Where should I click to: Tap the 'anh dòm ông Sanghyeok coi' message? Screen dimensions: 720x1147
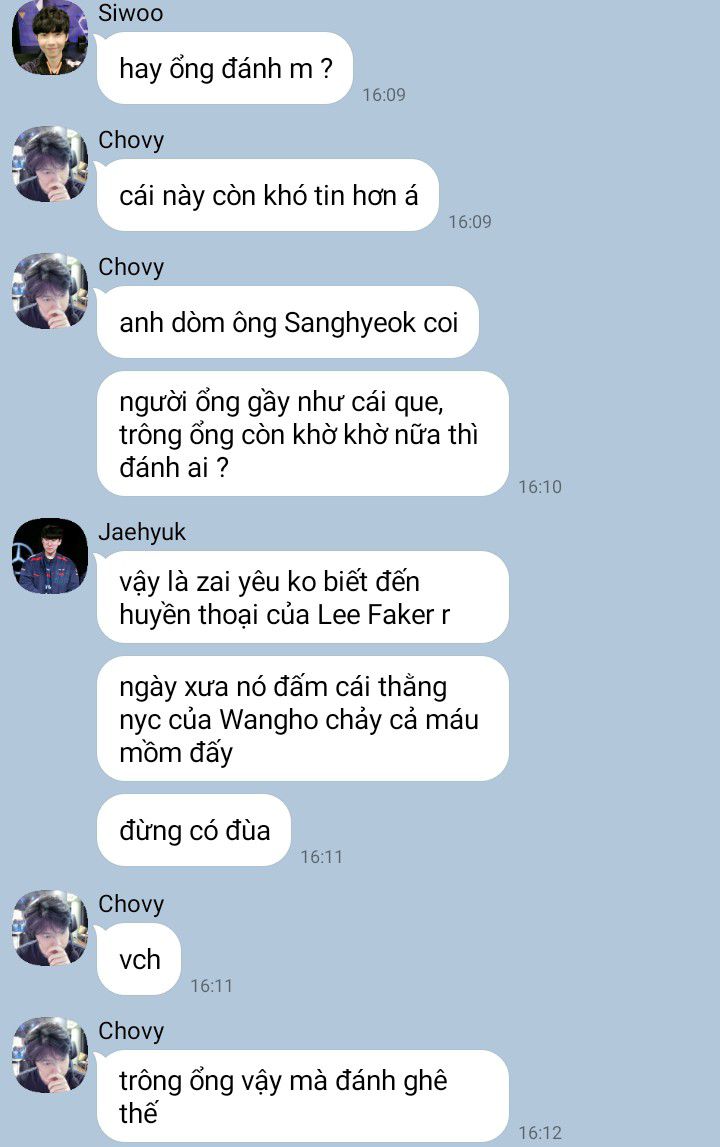pyautogui.click(x=288, y=323)
